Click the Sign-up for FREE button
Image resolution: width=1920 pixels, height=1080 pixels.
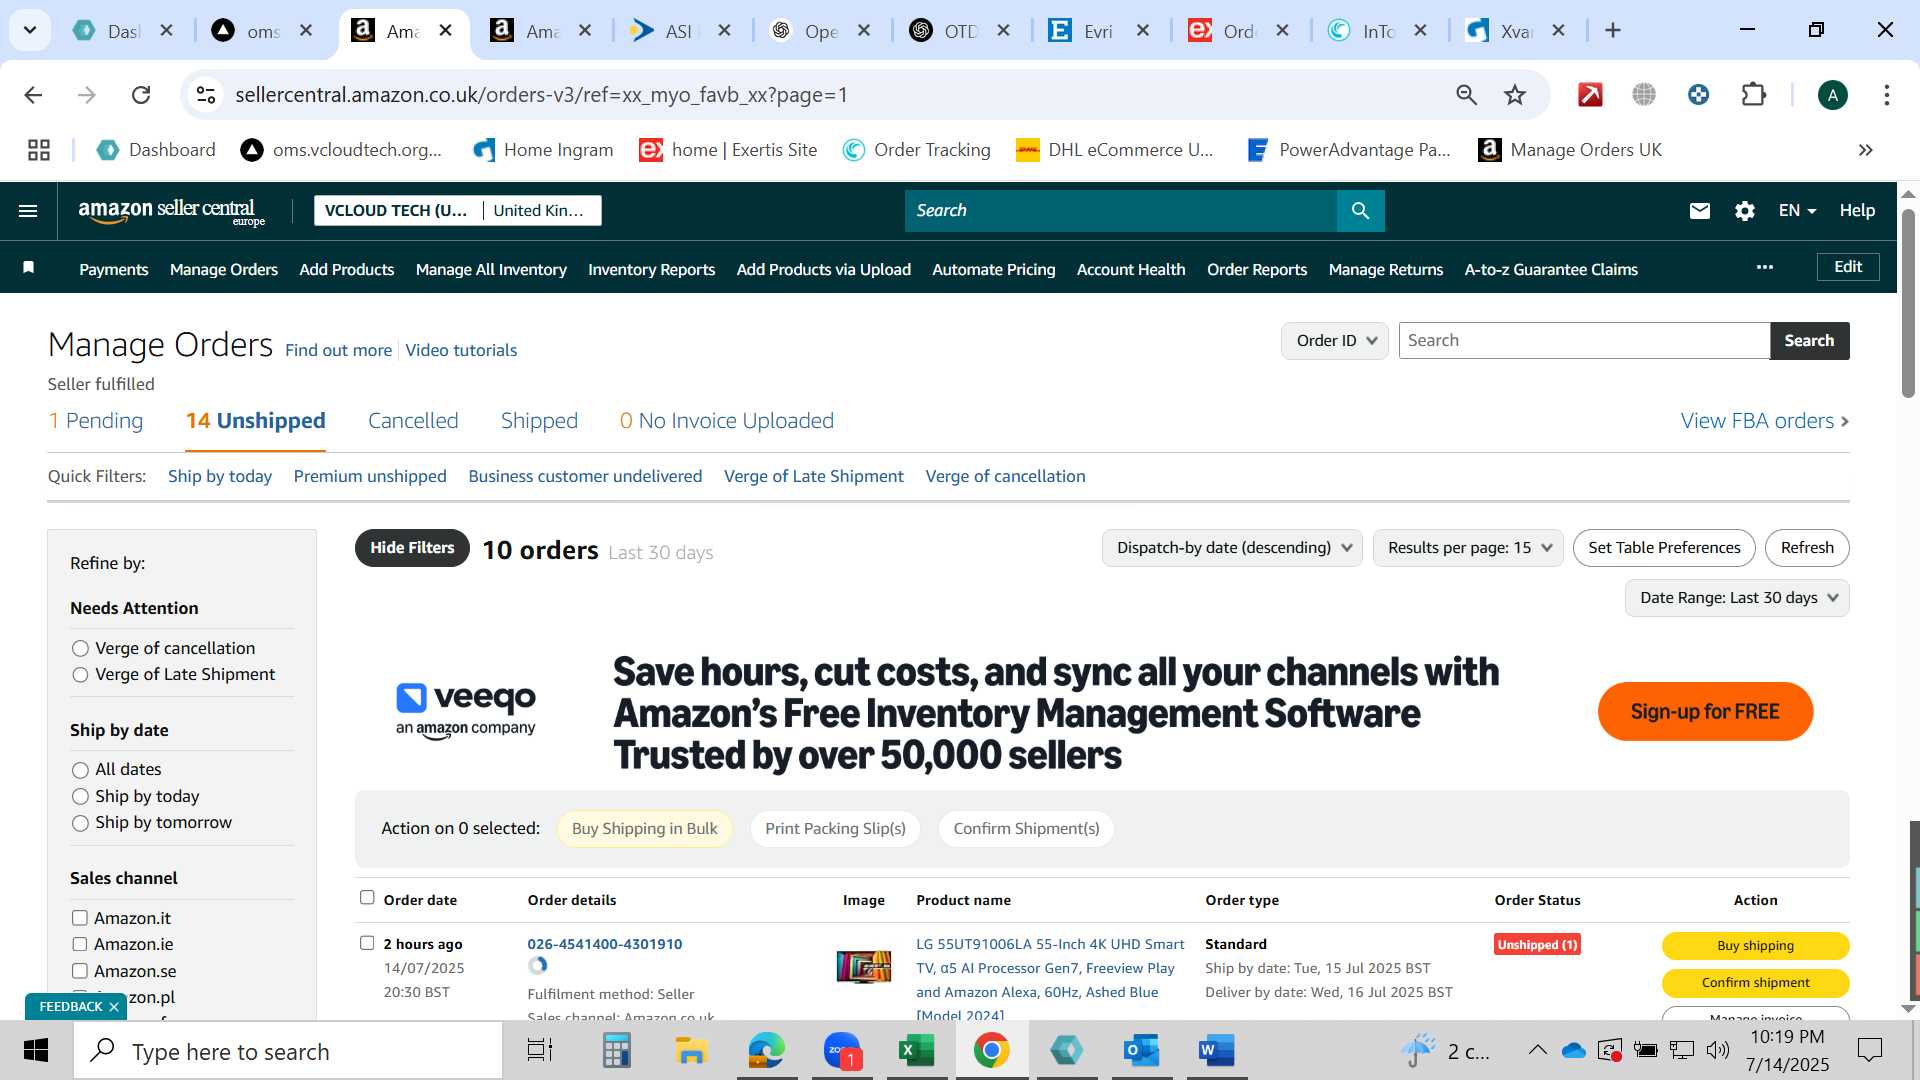1705,712
